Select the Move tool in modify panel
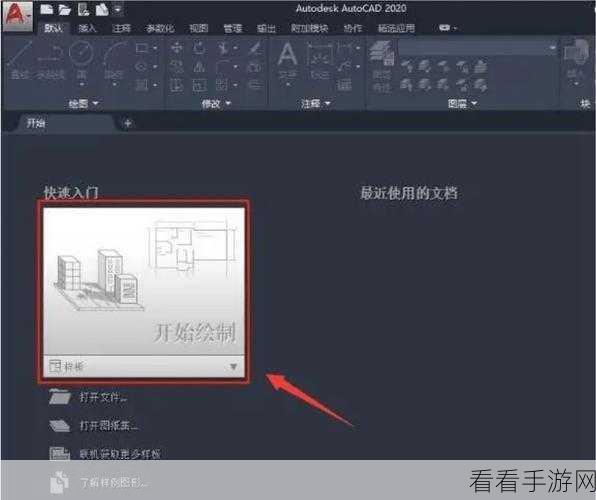Image resolution: width=596 pixels, height=500 pixels. 176,48
